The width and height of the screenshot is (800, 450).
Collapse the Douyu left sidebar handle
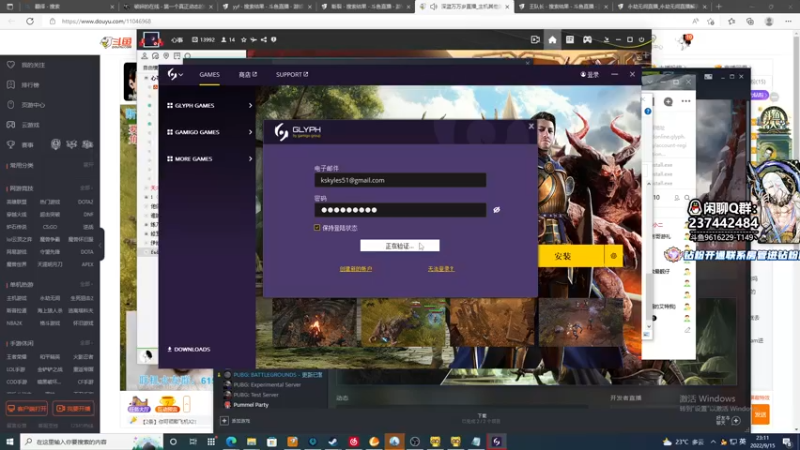(x=101, y=245)
